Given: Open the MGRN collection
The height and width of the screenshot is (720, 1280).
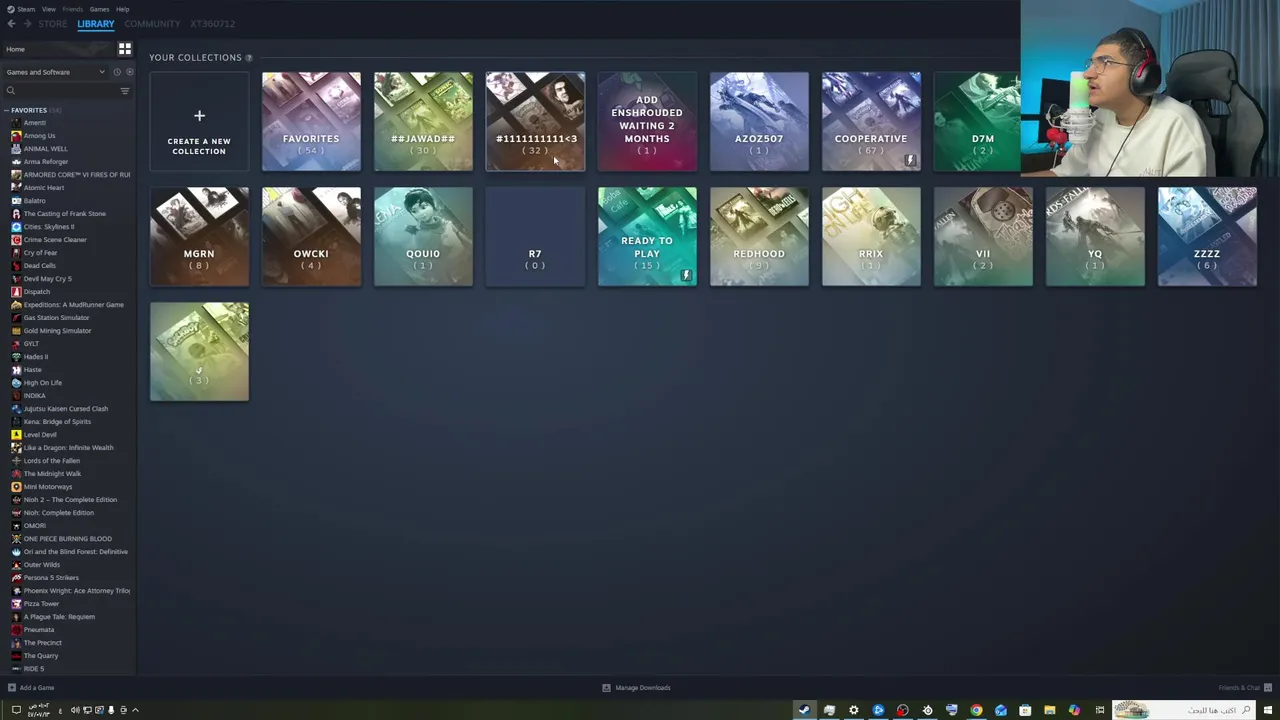Looking at the screenshot, I should (199, 237).
